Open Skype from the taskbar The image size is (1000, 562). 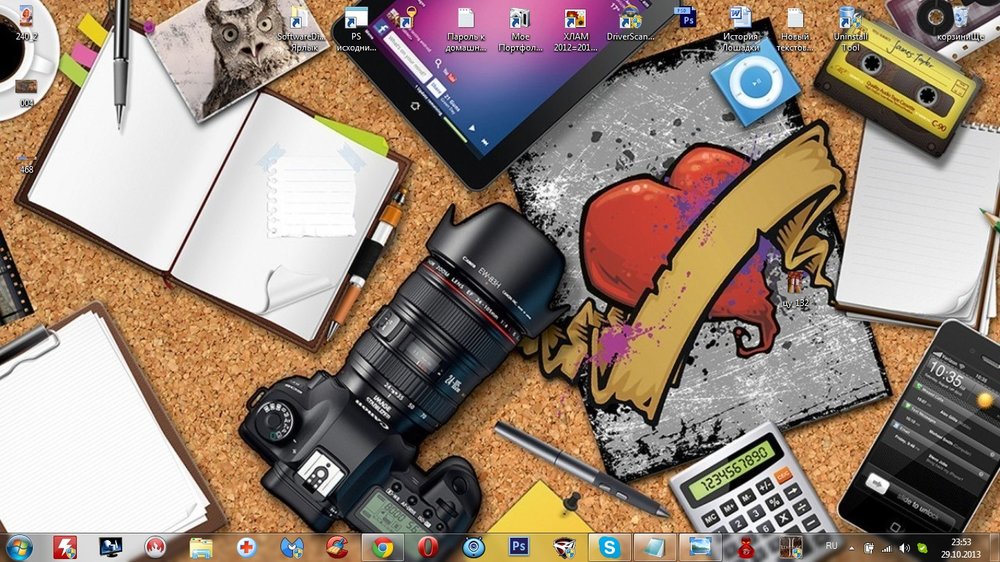(609, 547)
